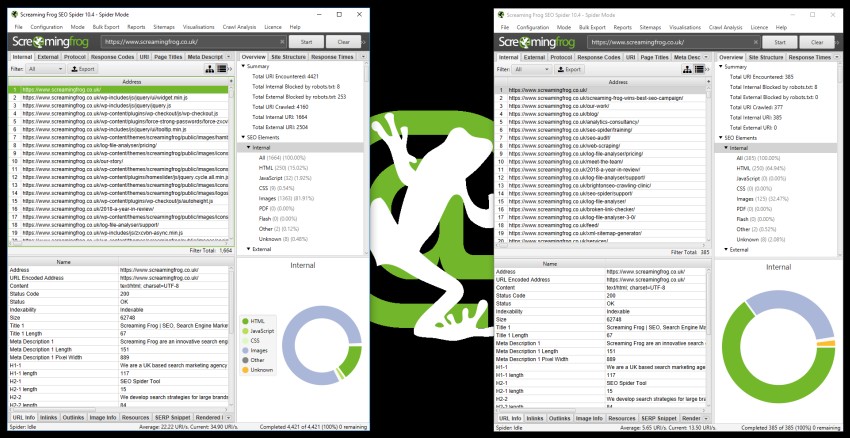
Task: Open Reports menu in right window
Action: [x=622, y=27]
